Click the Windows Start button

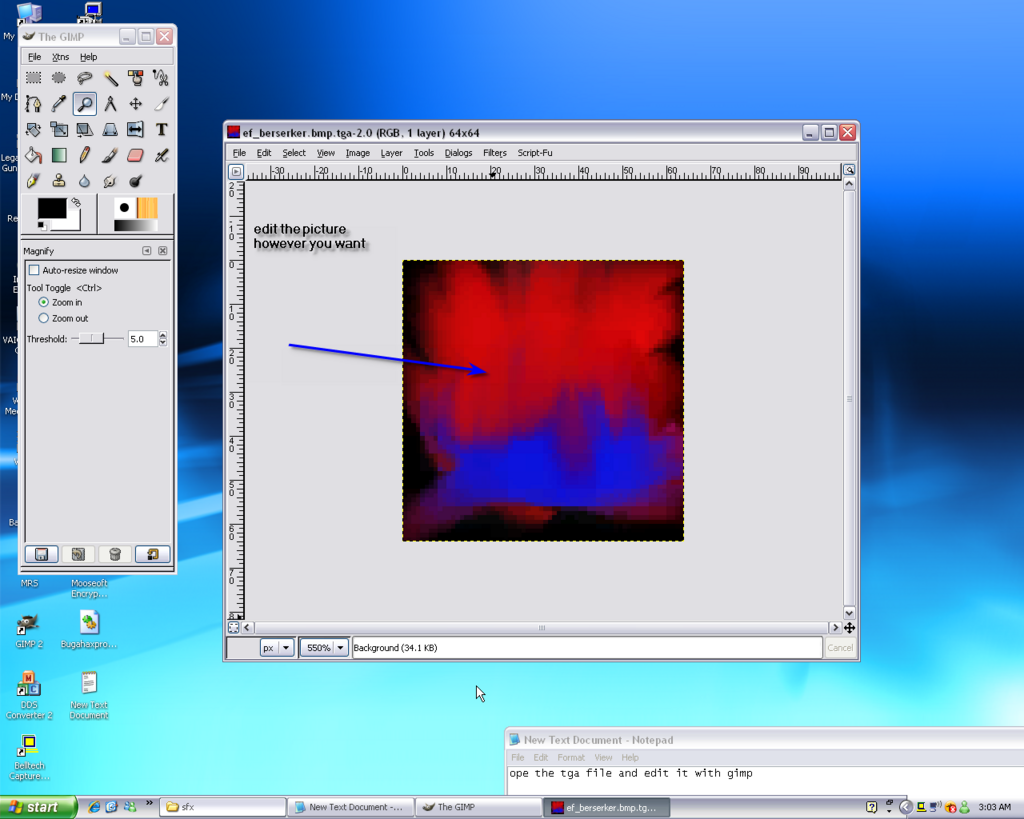coord(38,807)
